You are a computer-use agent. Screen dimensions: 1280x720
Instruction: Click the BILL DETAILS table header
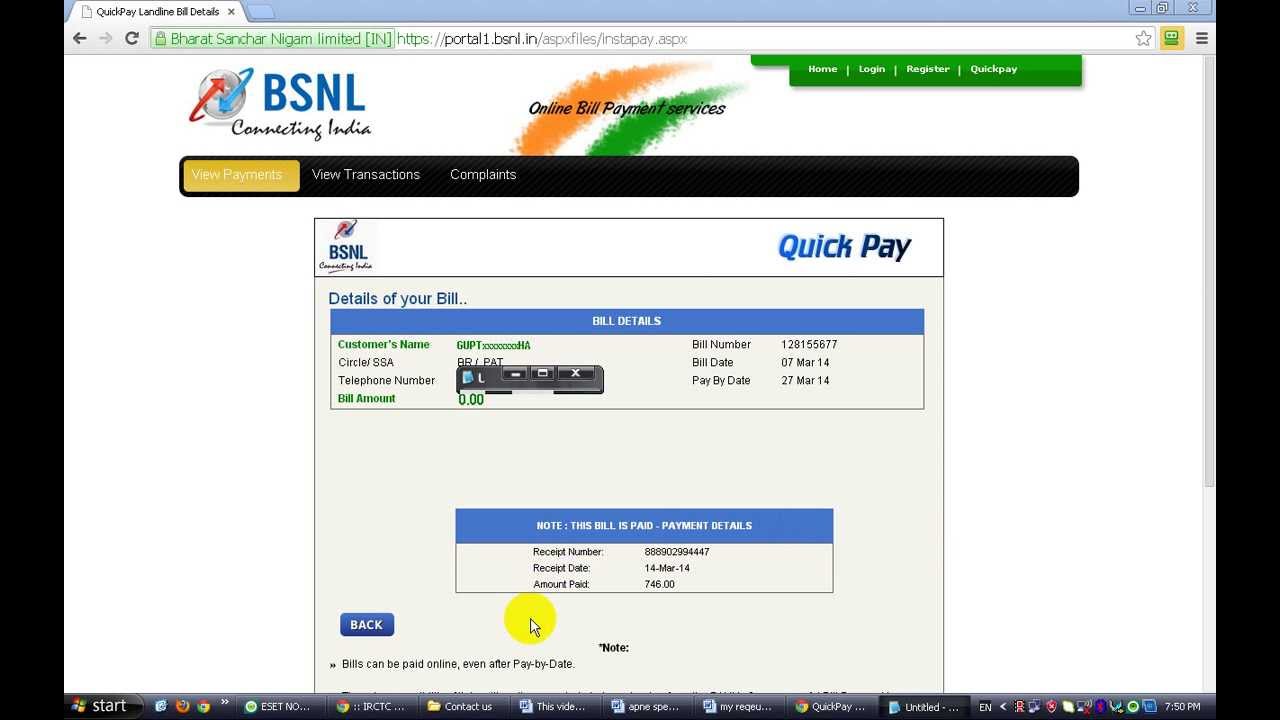click(x=627, y=321)
